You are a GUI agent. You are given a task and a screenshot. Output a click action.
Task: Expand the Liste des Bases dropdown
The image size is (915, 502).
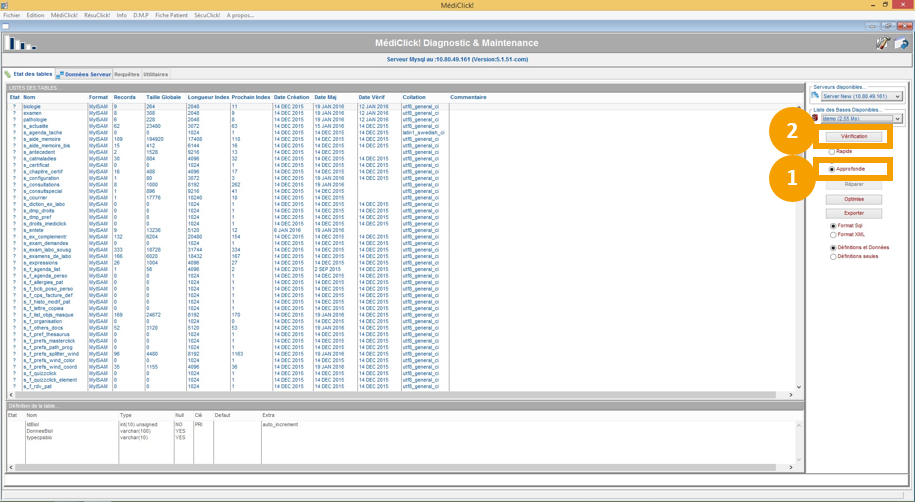click(898, 118)
